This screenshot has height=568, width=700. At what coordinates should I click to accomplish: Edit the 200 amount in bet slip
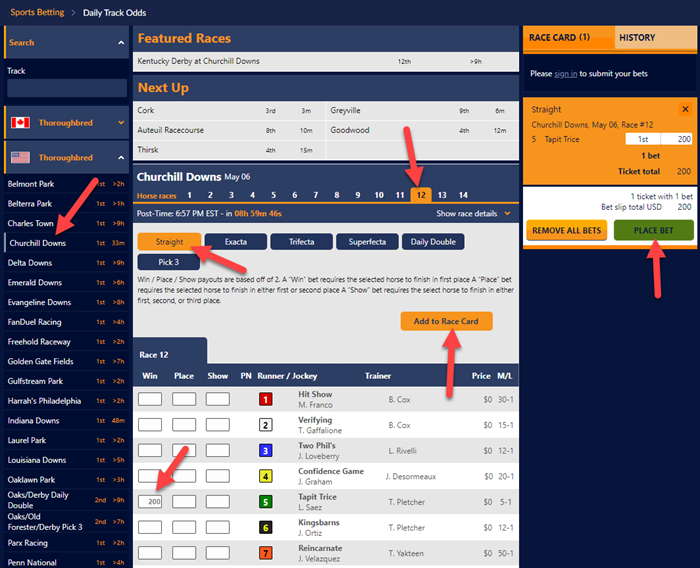coord(677,139)
